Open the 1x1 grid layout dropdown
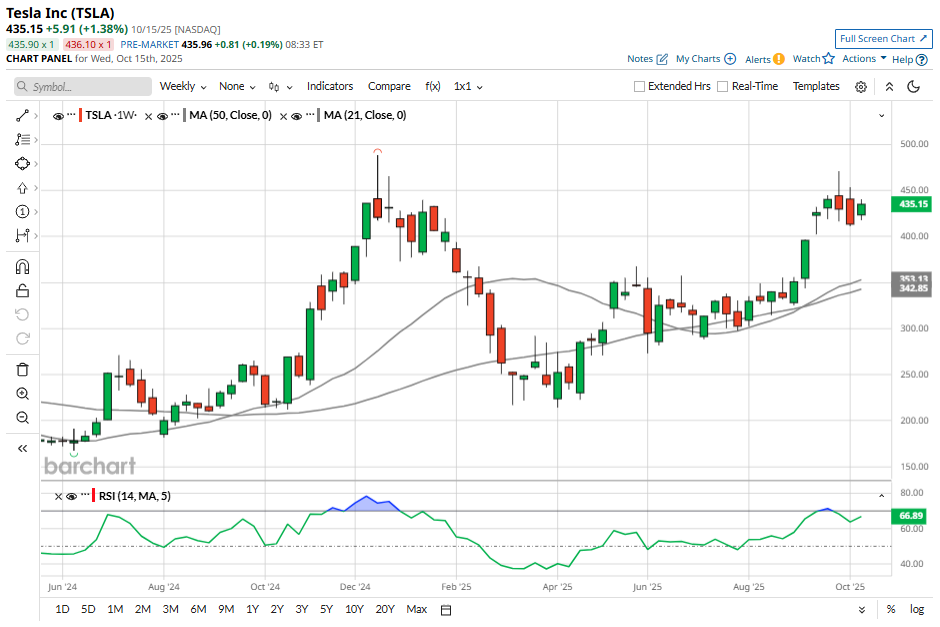The height and width of the screenshot is (627, 940). click(x=468, y=86)
